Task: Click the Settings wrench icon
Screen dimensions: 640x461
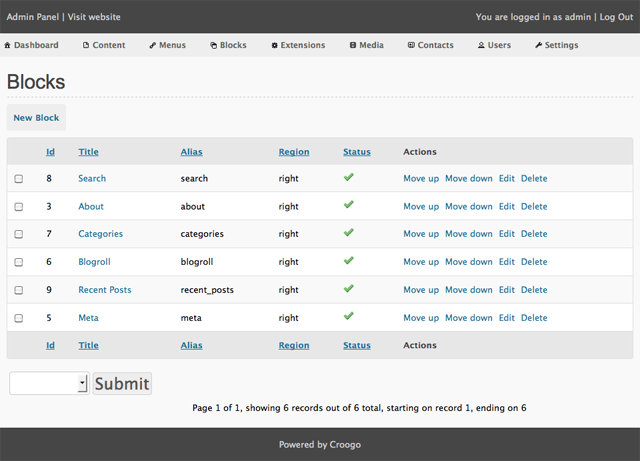Action: tap(538, 45)
